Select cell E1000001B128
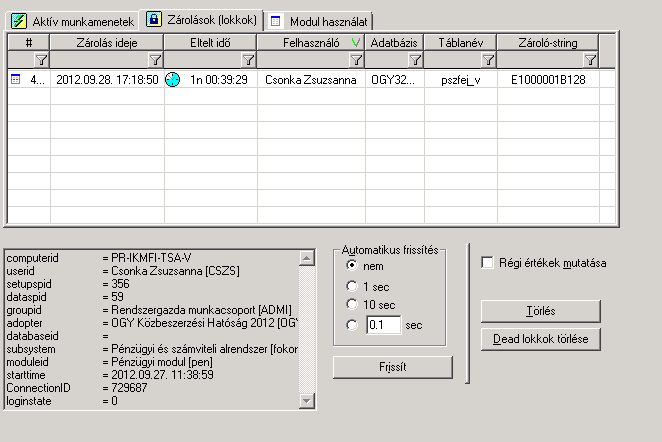This screenshot has width=662, height=442. (548, 80)
